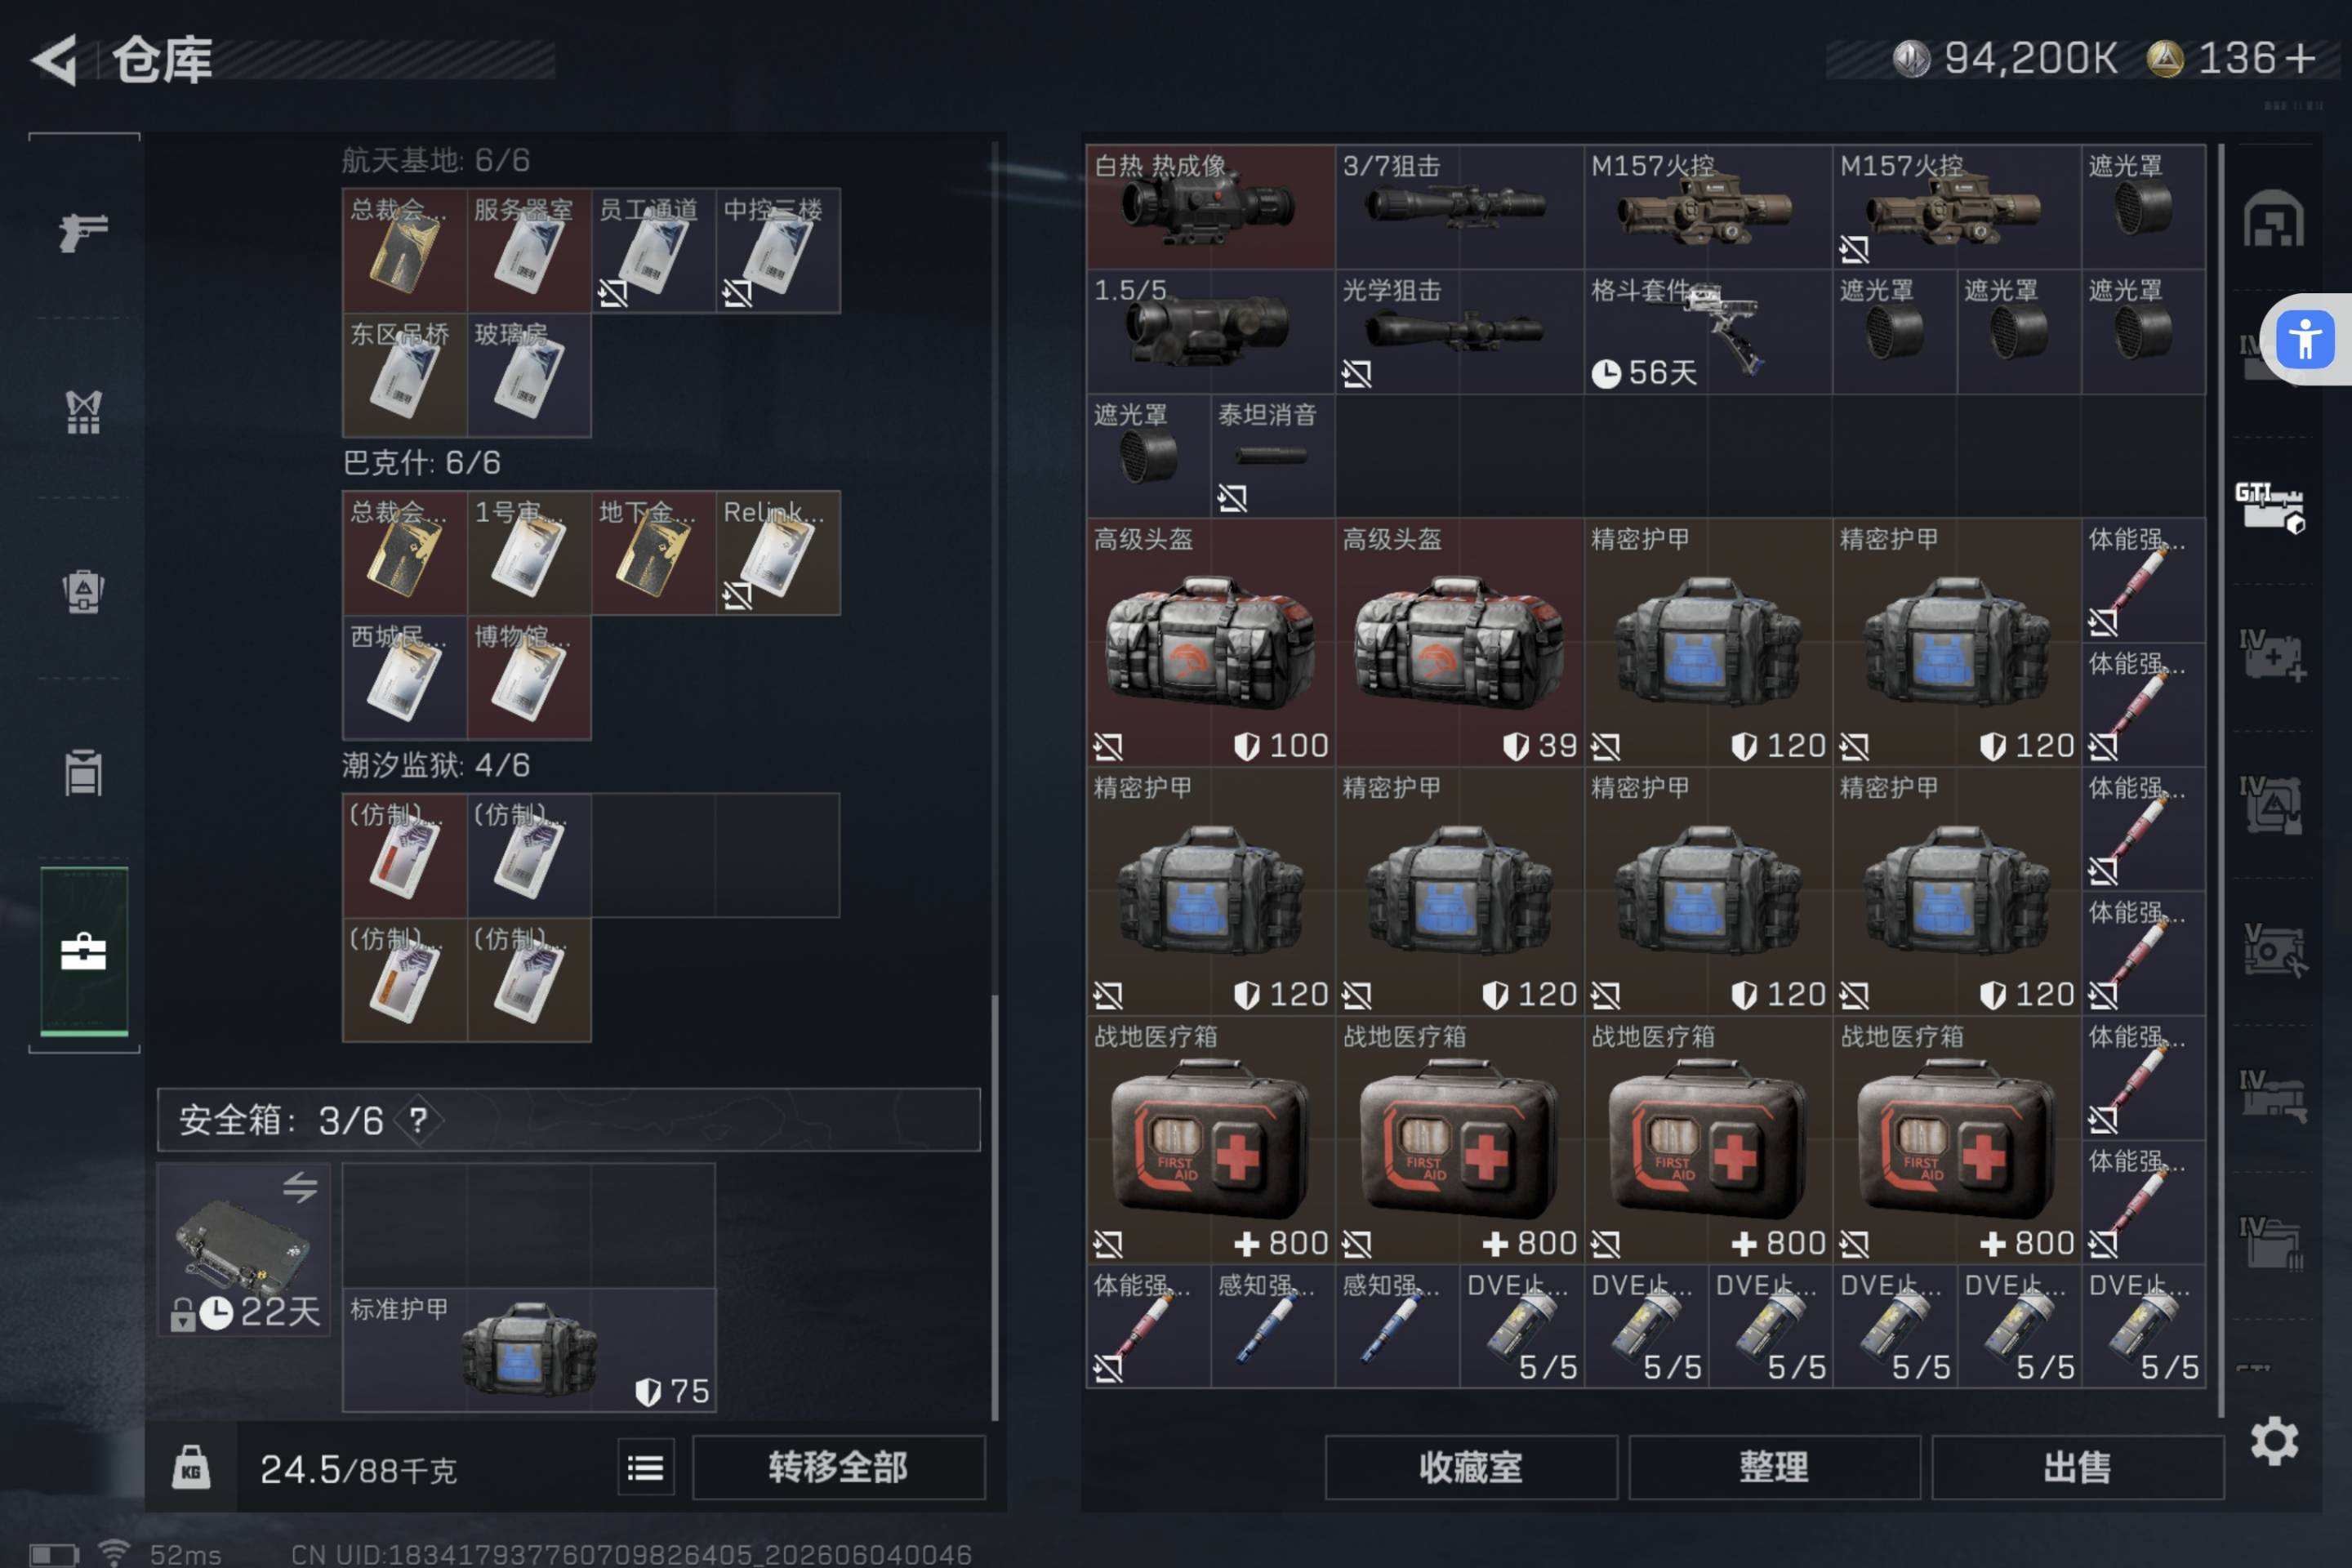Select the 服务器室 keycard

coord(529,251)
